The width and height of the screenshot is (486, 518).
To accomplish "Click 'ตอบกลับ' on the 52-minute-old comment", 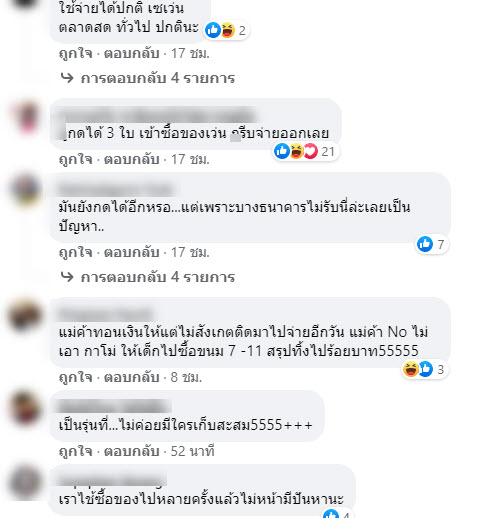I will point(131,451).
